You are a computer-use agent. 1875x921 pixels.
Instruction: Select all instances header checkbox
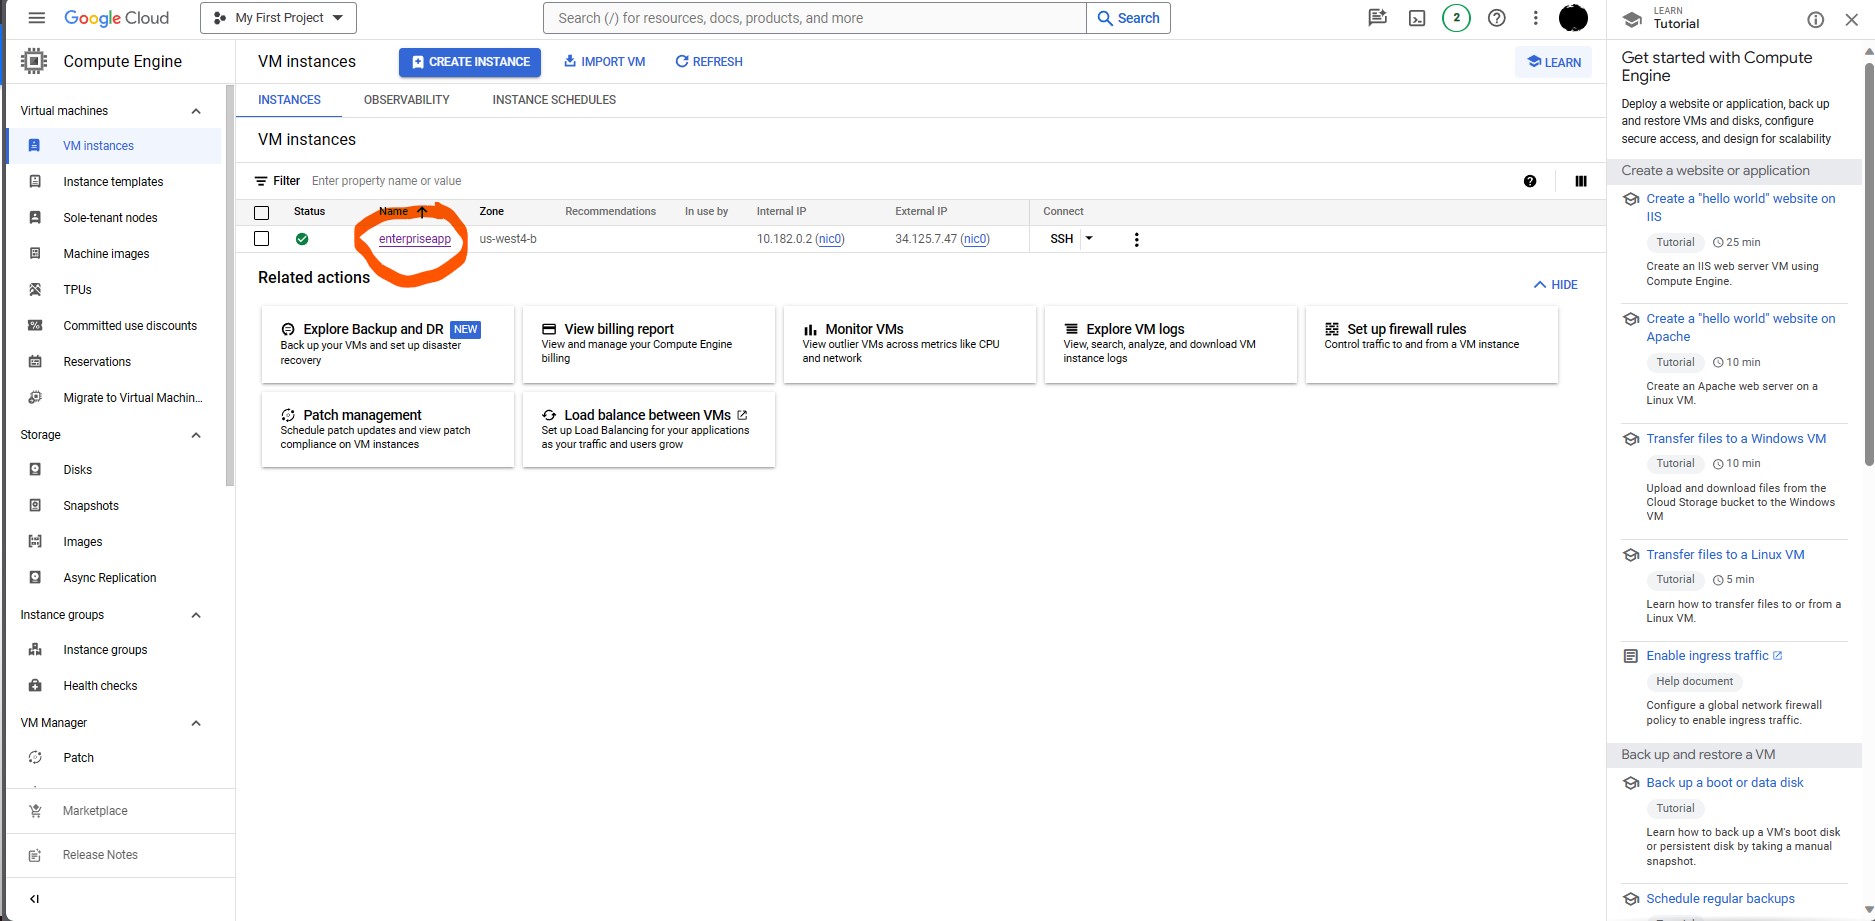tap(262, 212)
